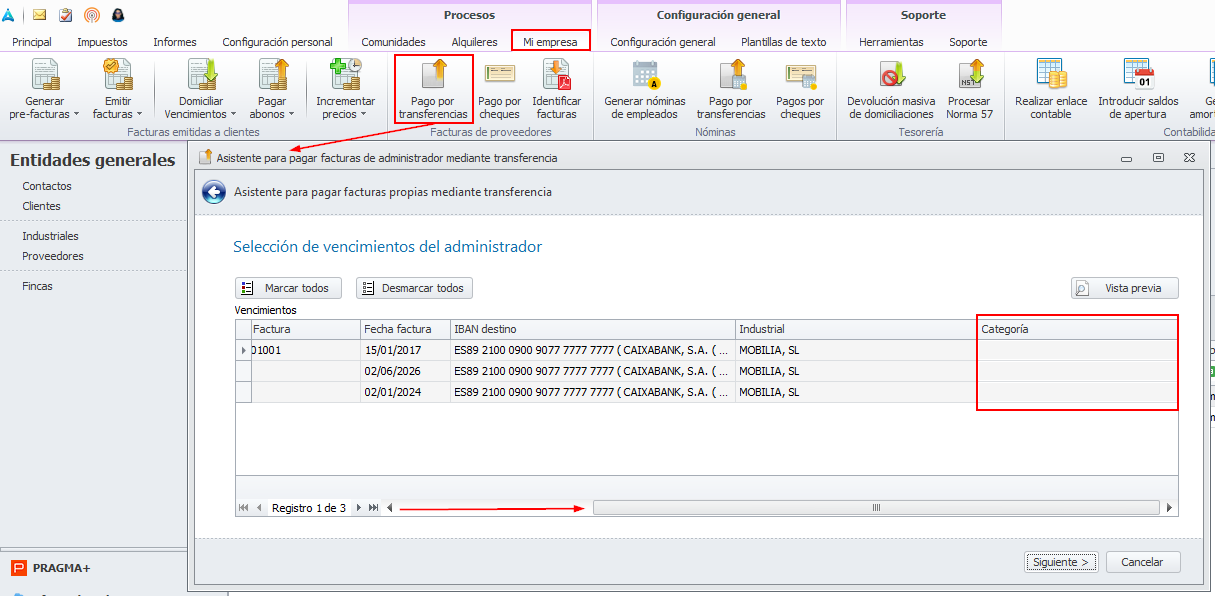Click the grid's right scroll arrow
Screen dimensions: 1215x596
pos(1169,508)
